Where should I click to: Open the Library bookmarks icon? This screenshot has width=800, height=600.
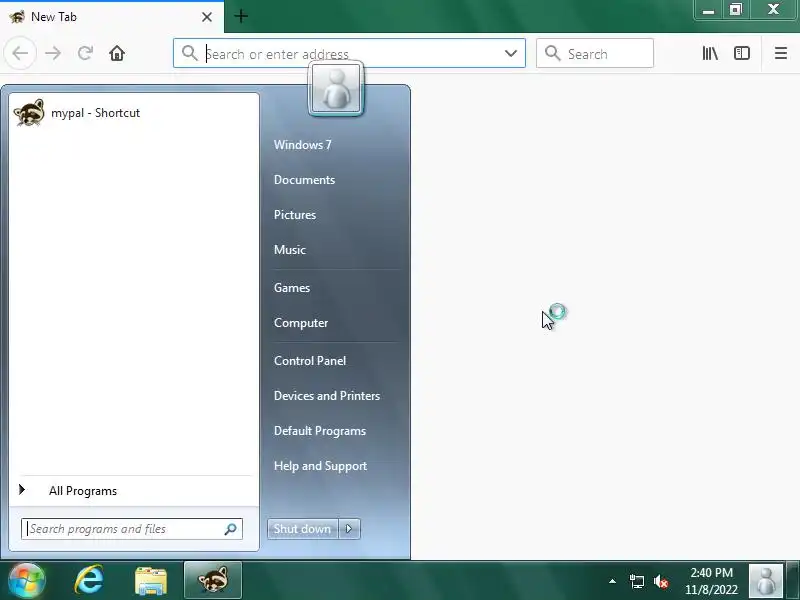[710, 53]
